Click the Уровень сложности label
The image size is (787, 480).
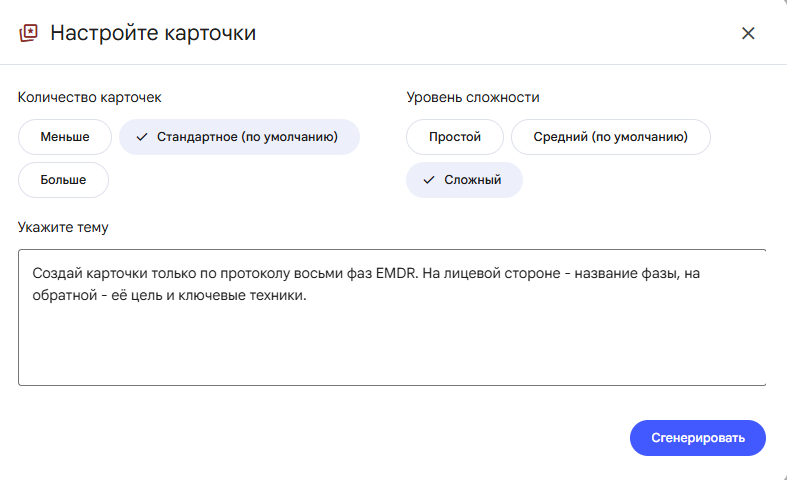tap(473, 97)
